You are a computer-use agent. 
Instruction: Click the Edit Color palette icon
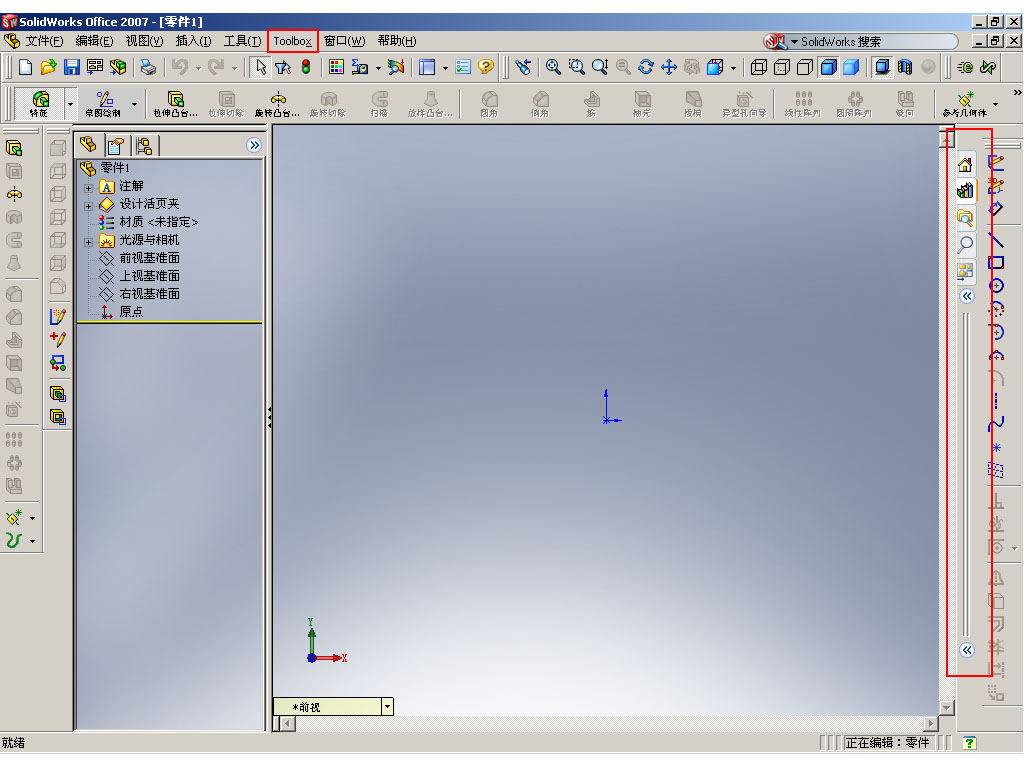point(336,67)
